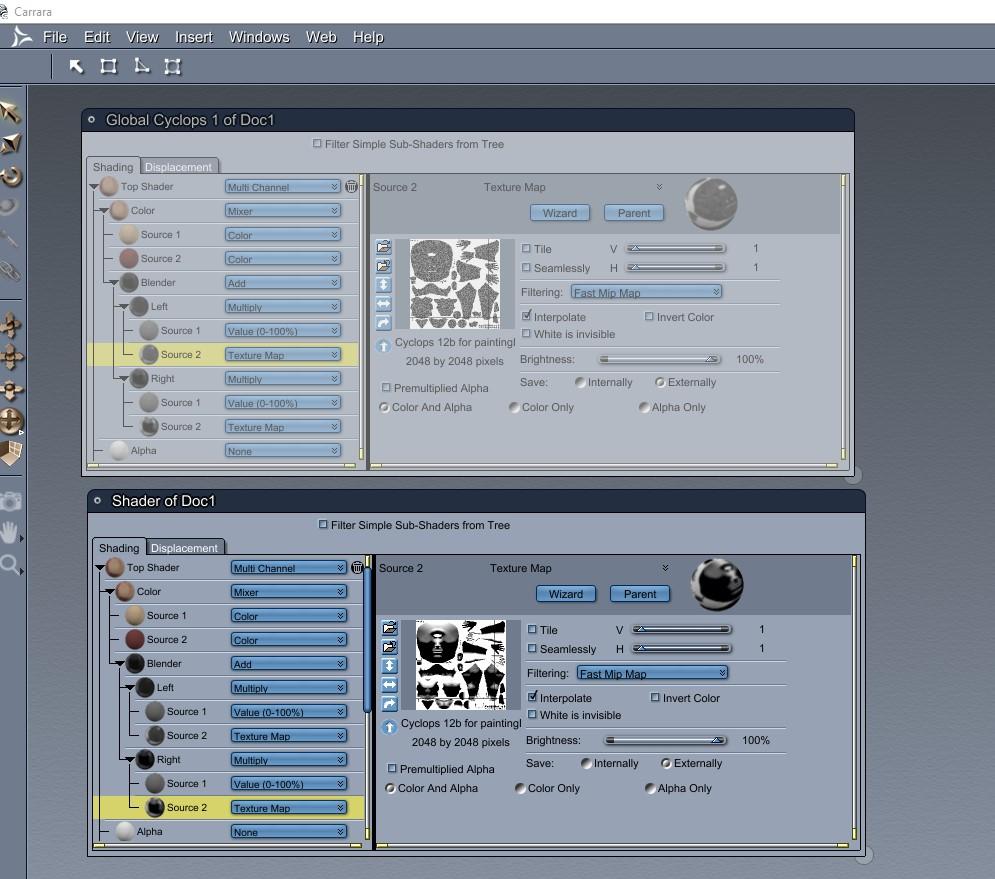This screenshot has width=995, height=879.
Task: Open Filtering Fast Mip Map dropdown in Global Cyclops
Action: coord(646,292)
